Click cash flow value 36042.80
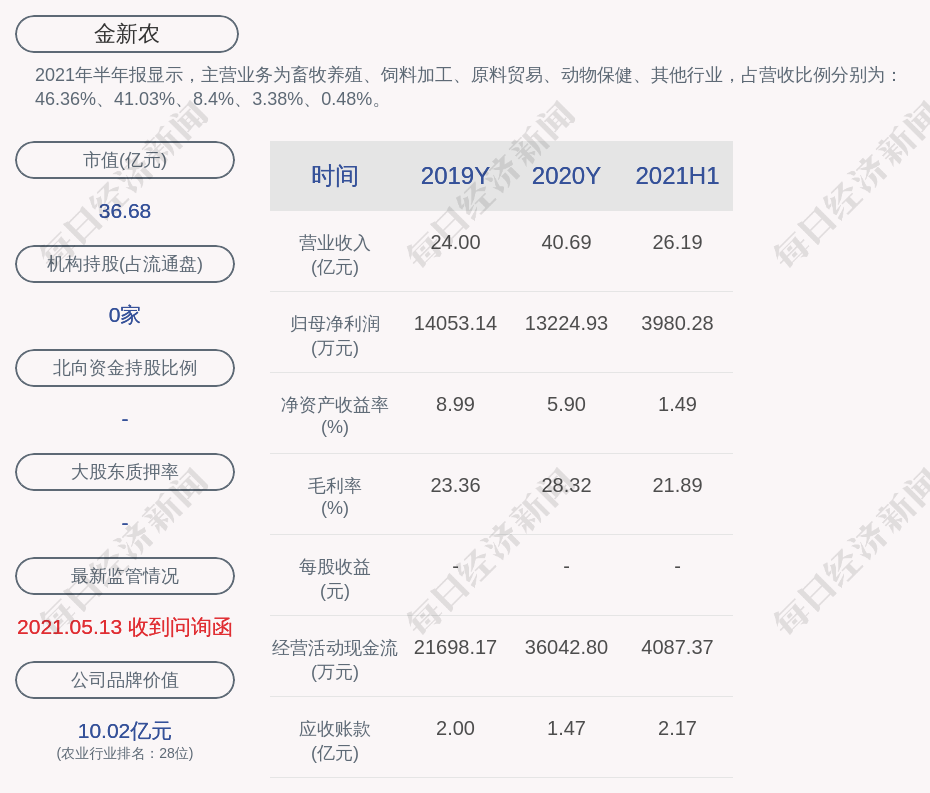Screen dimensions: 930x793 566,647
